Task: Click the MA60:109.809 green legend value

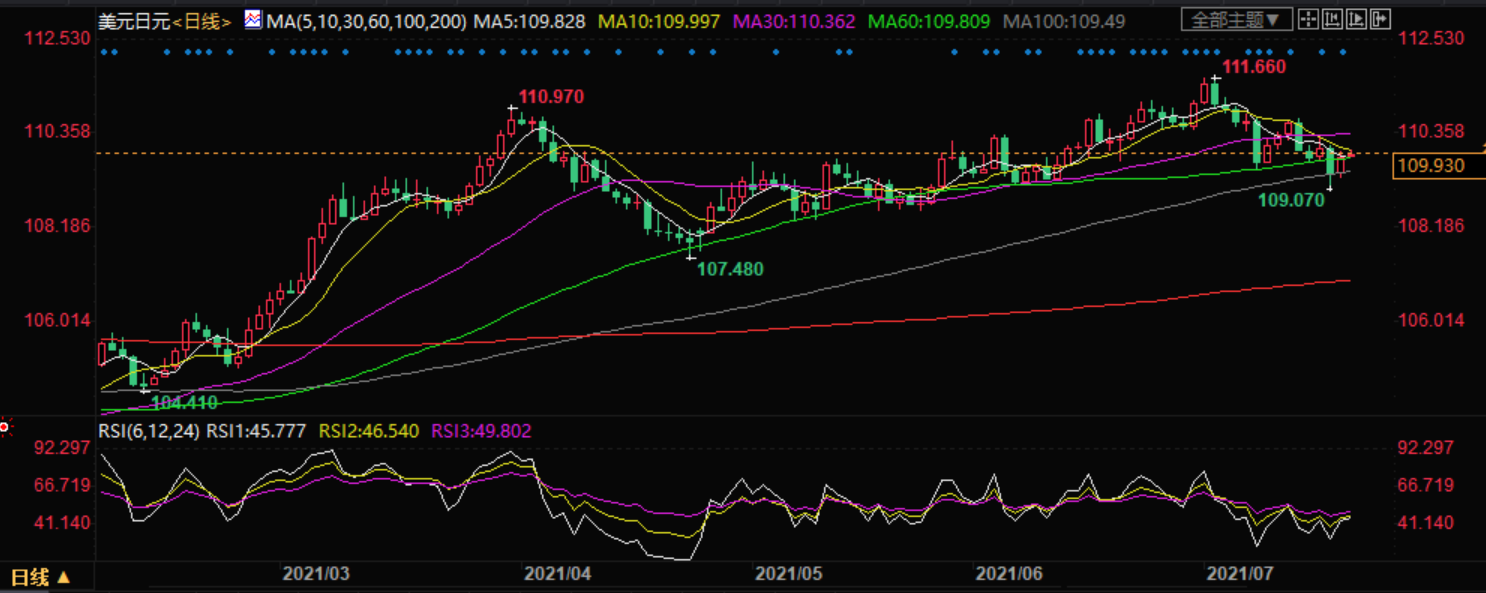Action: 929,21
